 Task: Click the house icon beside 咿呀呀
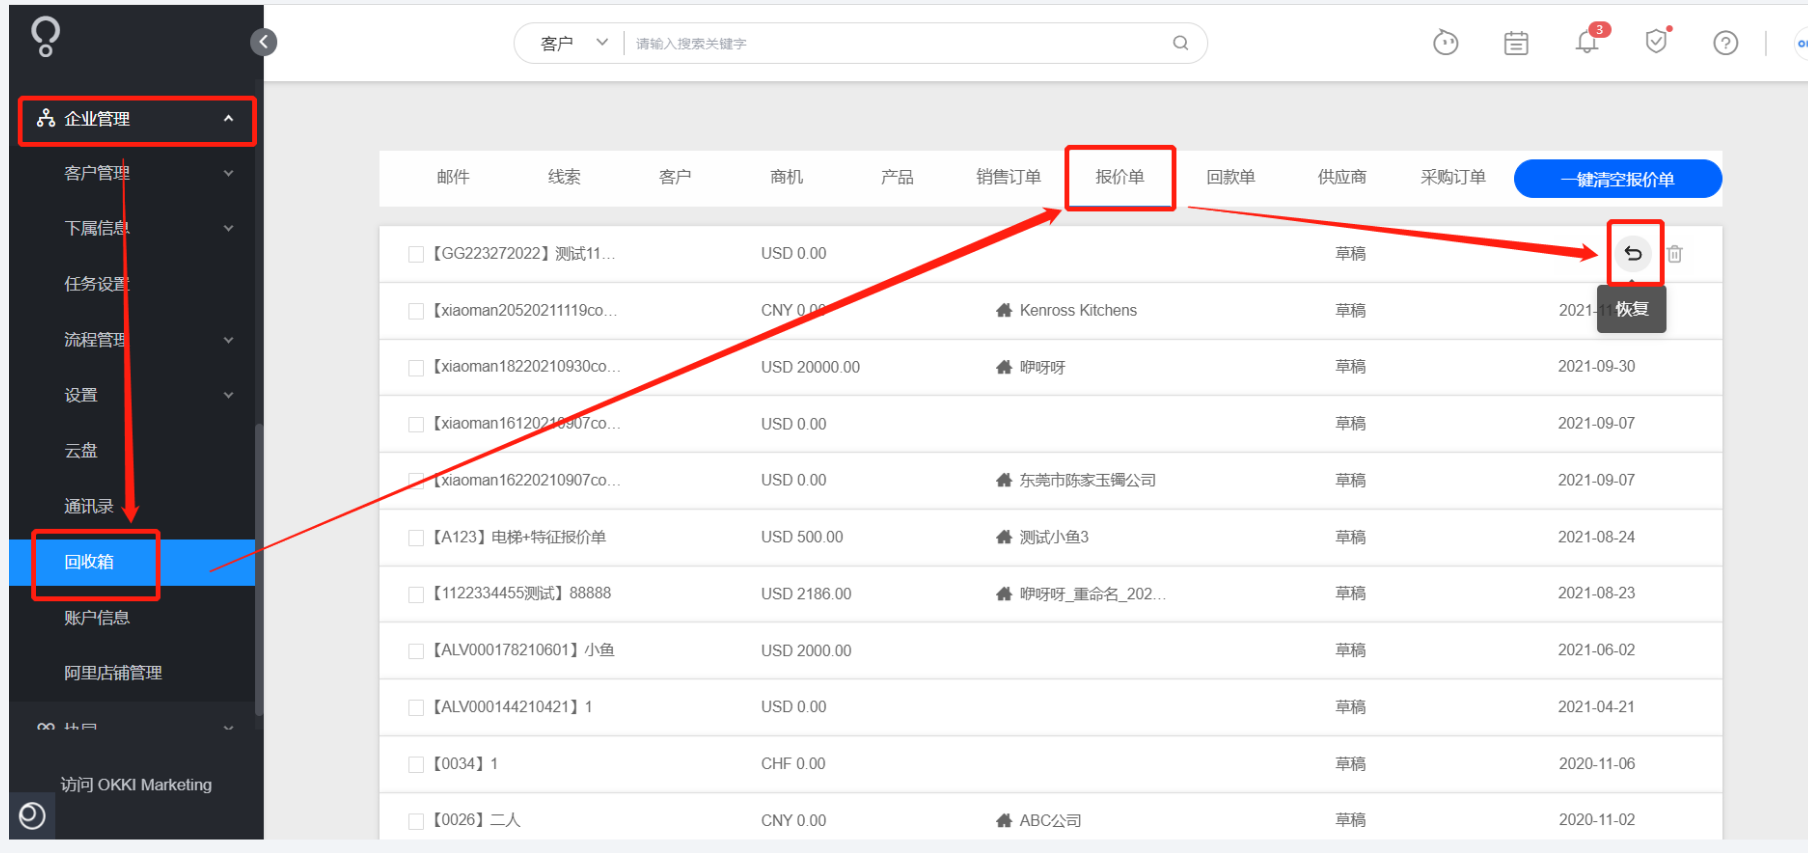click(x=1004, y=367)
